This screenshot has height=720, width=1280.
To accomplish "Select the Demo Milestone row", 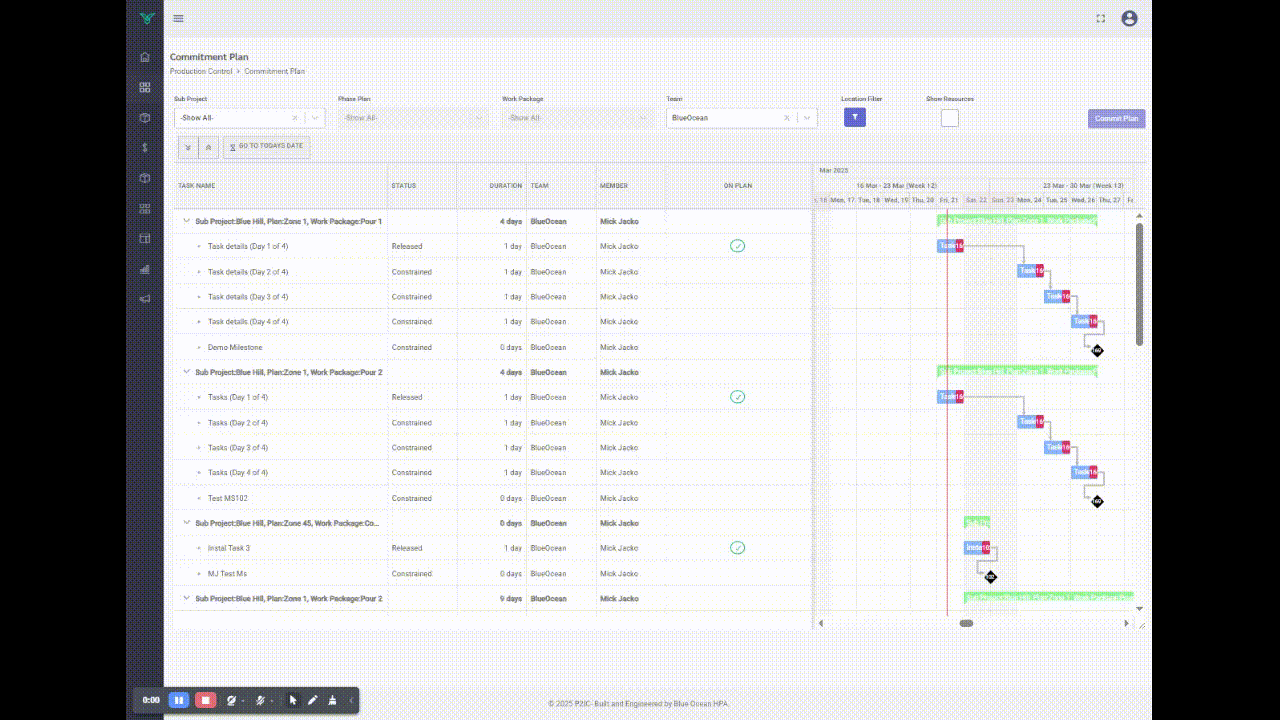I will coord(492,347).
